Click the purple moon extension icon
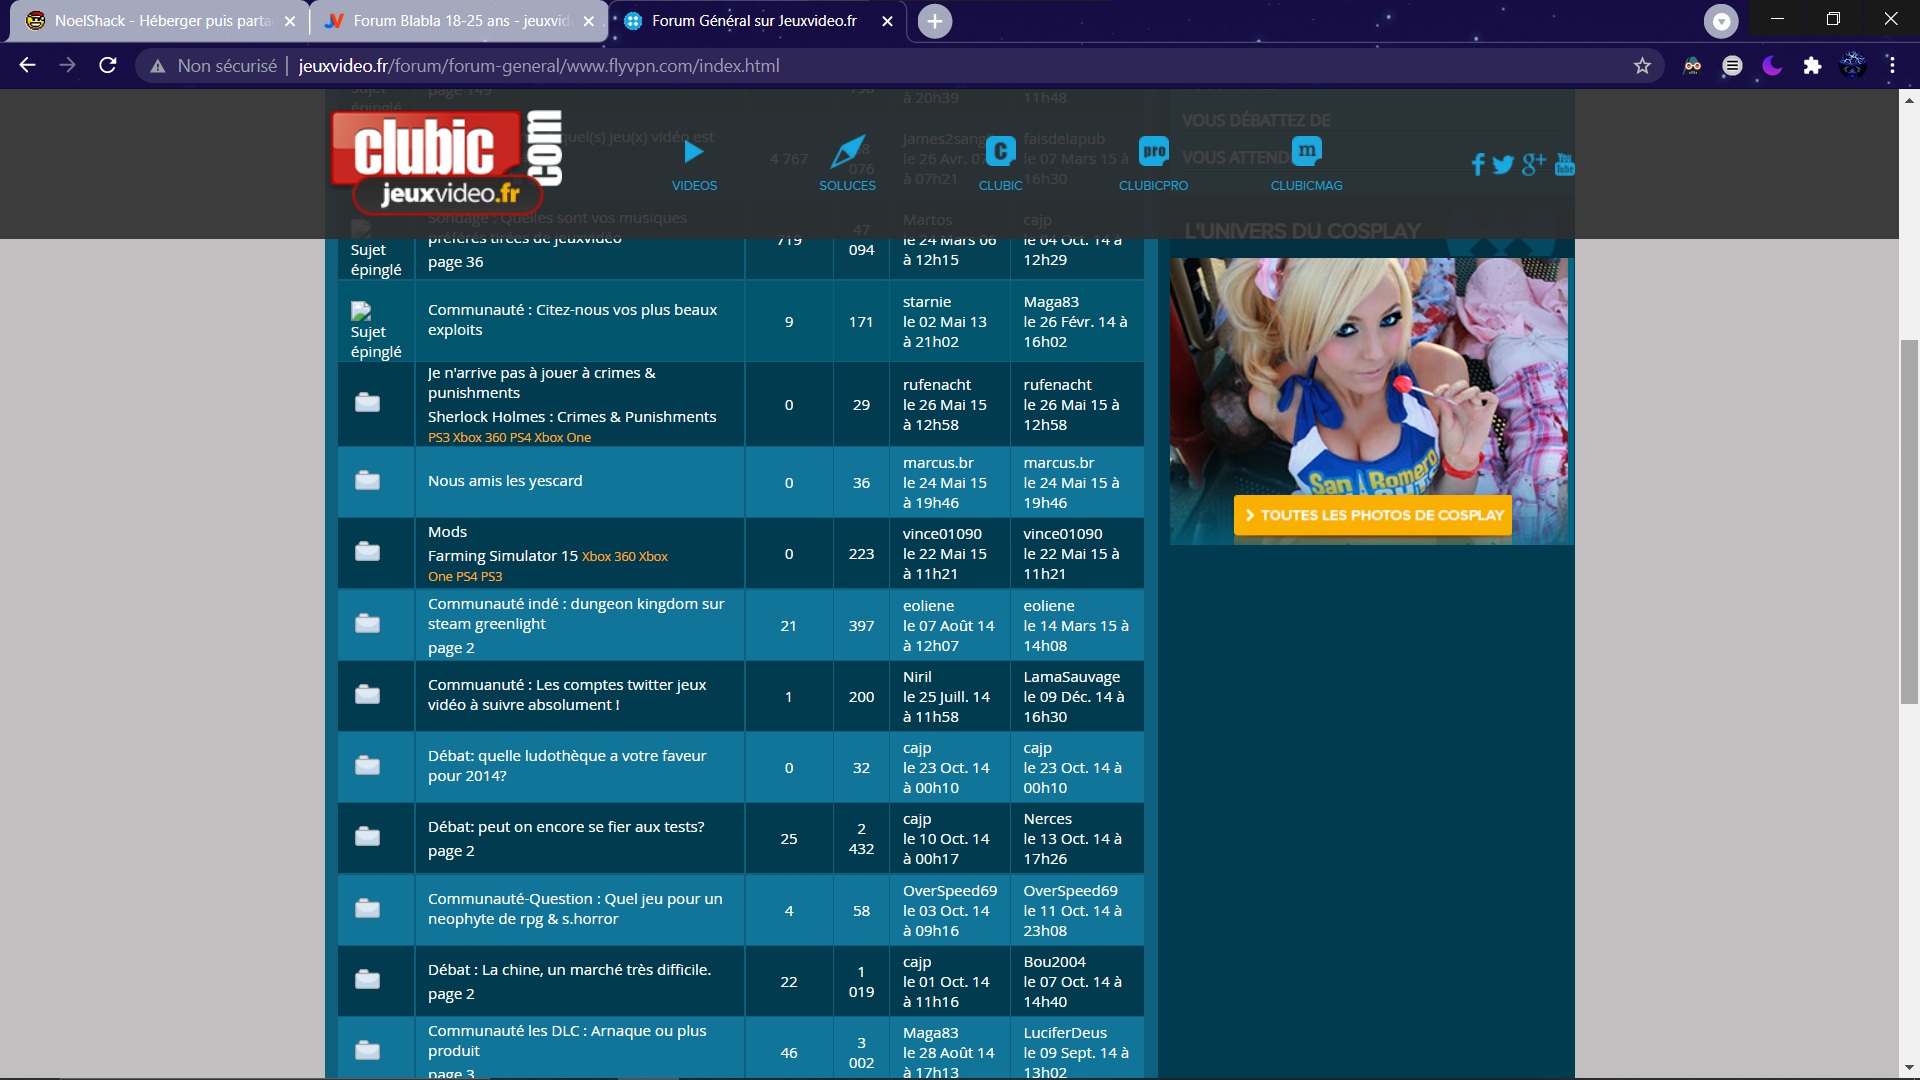 (x=1772, y=66)
